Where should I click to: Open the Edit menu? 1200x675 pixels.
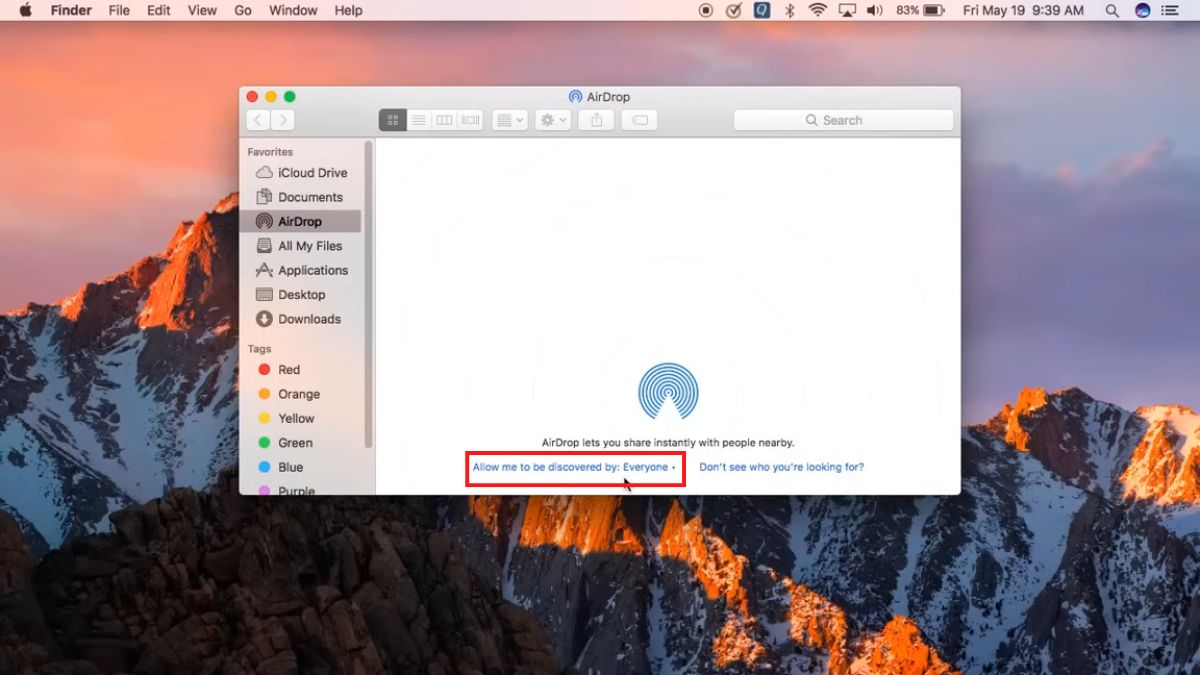158,10
